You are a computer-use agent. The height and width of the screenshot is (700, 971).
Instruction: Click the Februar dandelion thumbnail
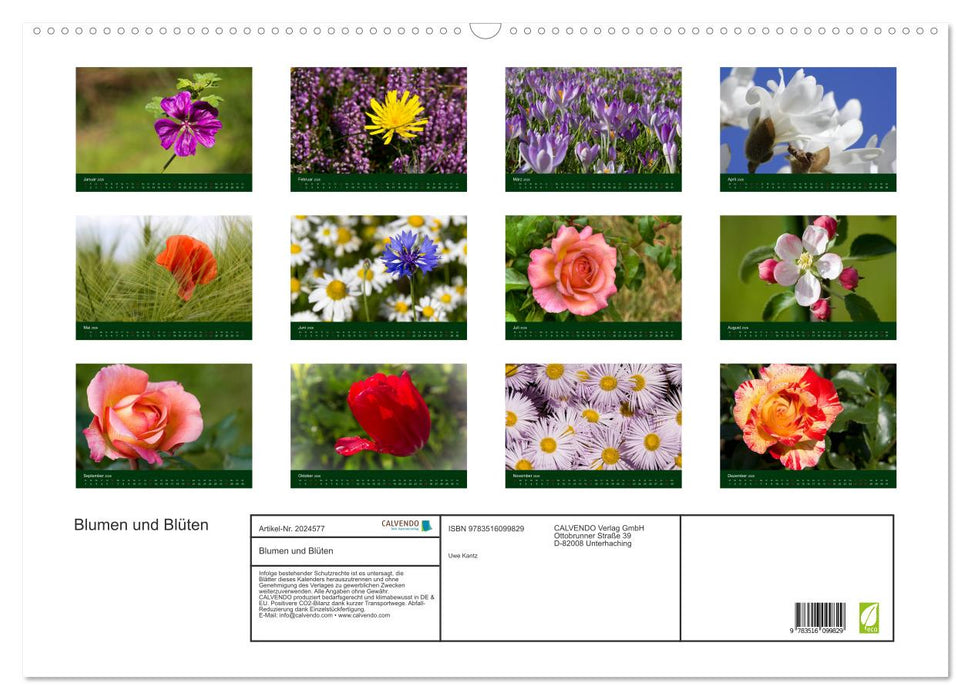pyautogui.click(x=377, y=128)
